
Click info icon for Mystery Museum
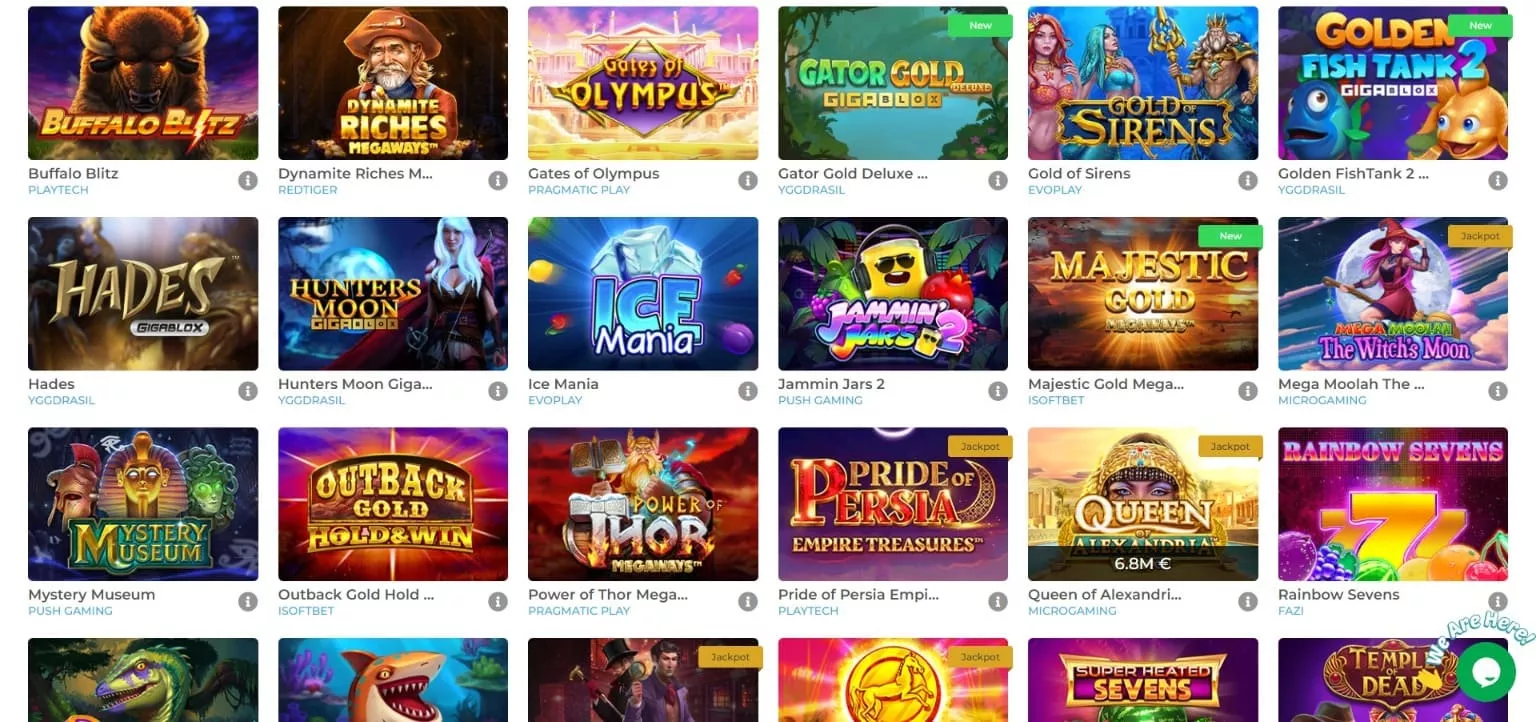click(x=248, y=602)
